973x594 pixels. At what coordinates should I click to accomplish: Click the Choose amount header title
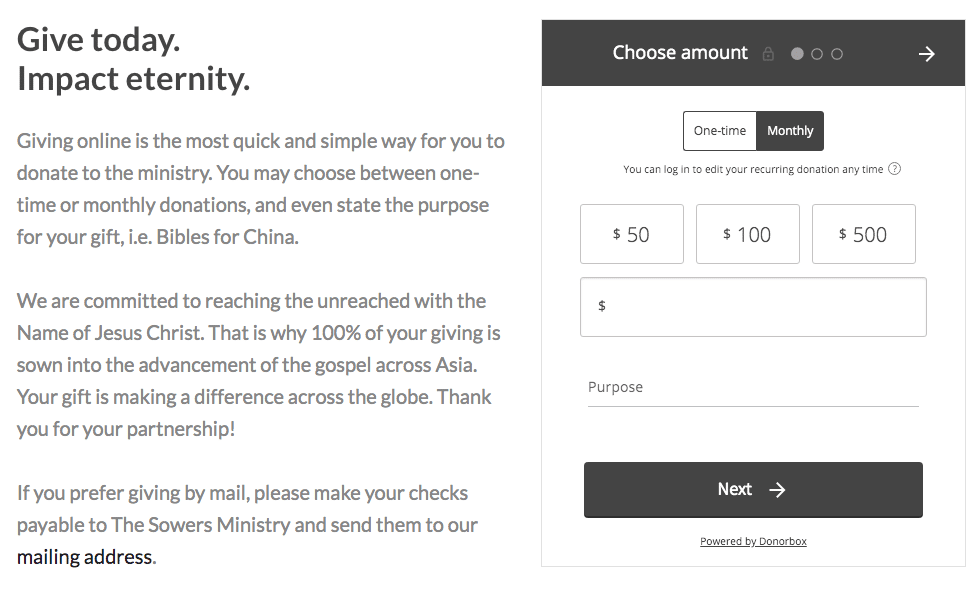click(680, 53)
